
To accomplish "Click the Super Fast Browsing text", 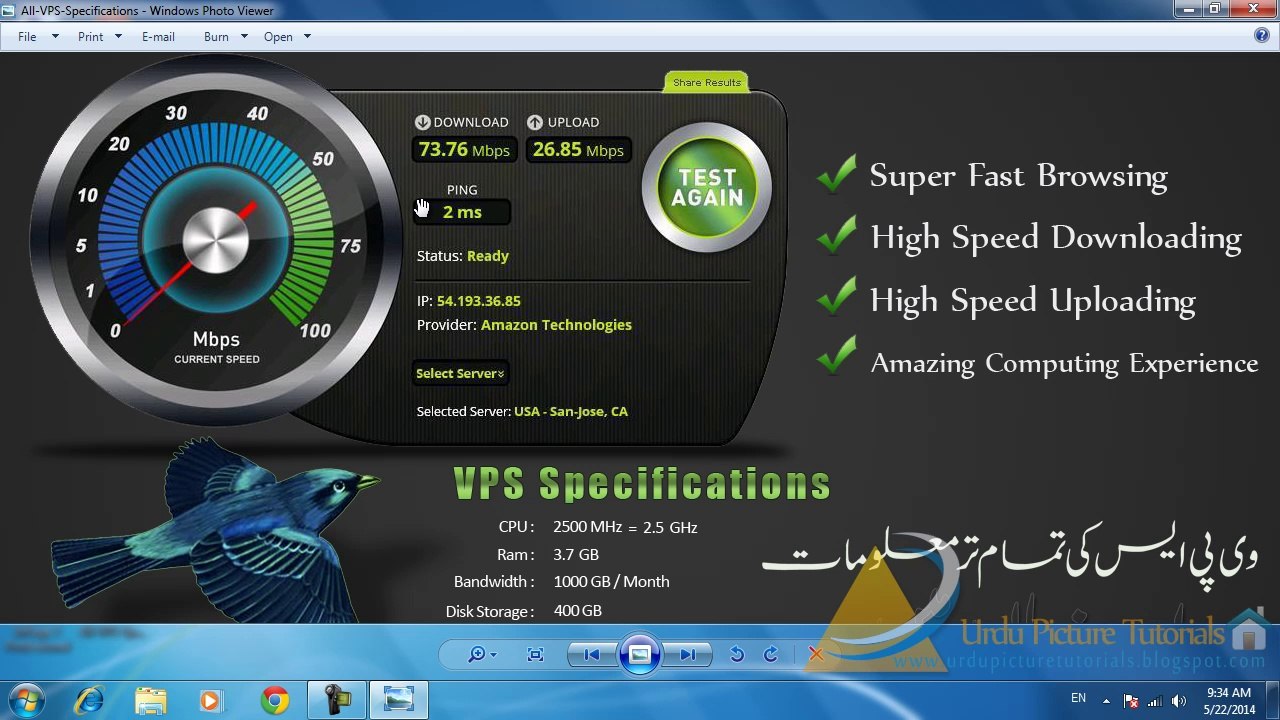I will (1018, 176).
